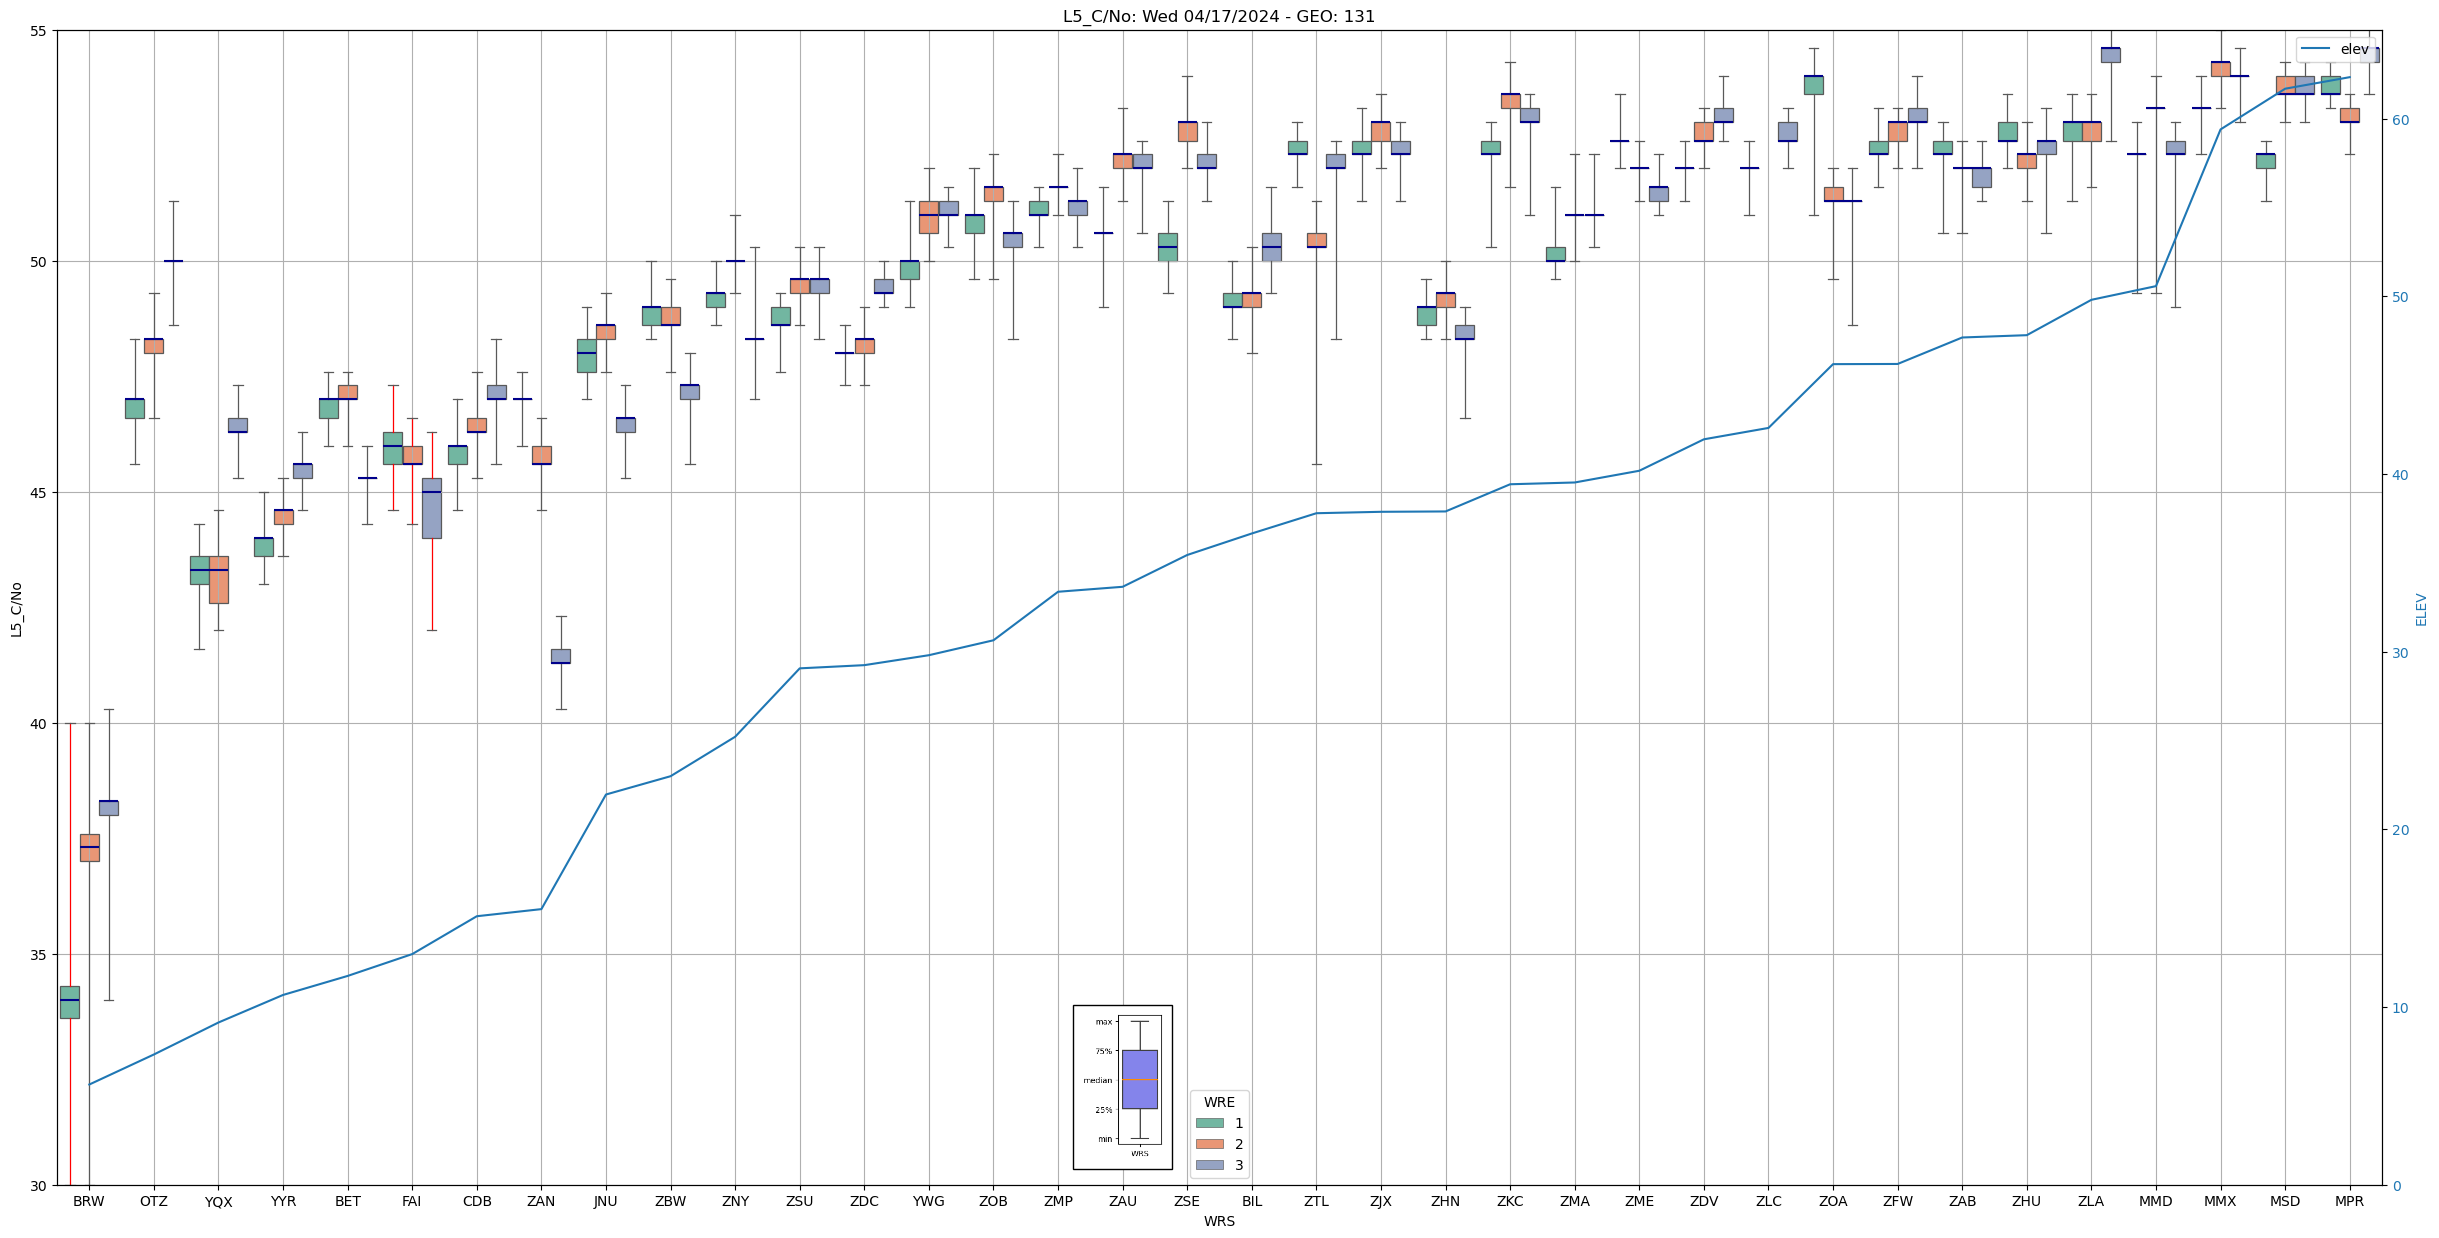Image resolution: width=2439 pixels, height=1238 pixels.
Task: Click the BRW green box near 34
Action: click(70, 1002)
